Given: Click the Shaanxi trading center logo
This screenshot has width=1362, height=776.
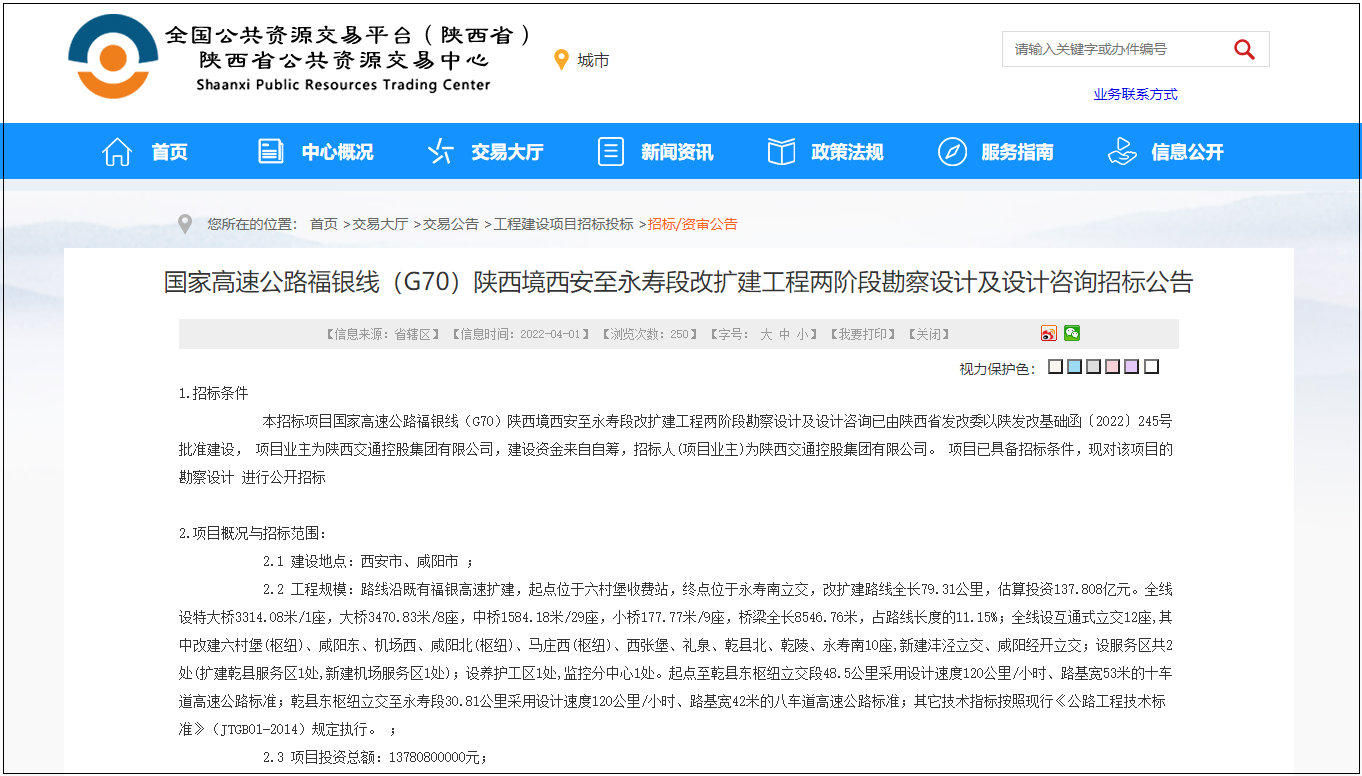Looking at the screenshot, I should coord(113,57).
